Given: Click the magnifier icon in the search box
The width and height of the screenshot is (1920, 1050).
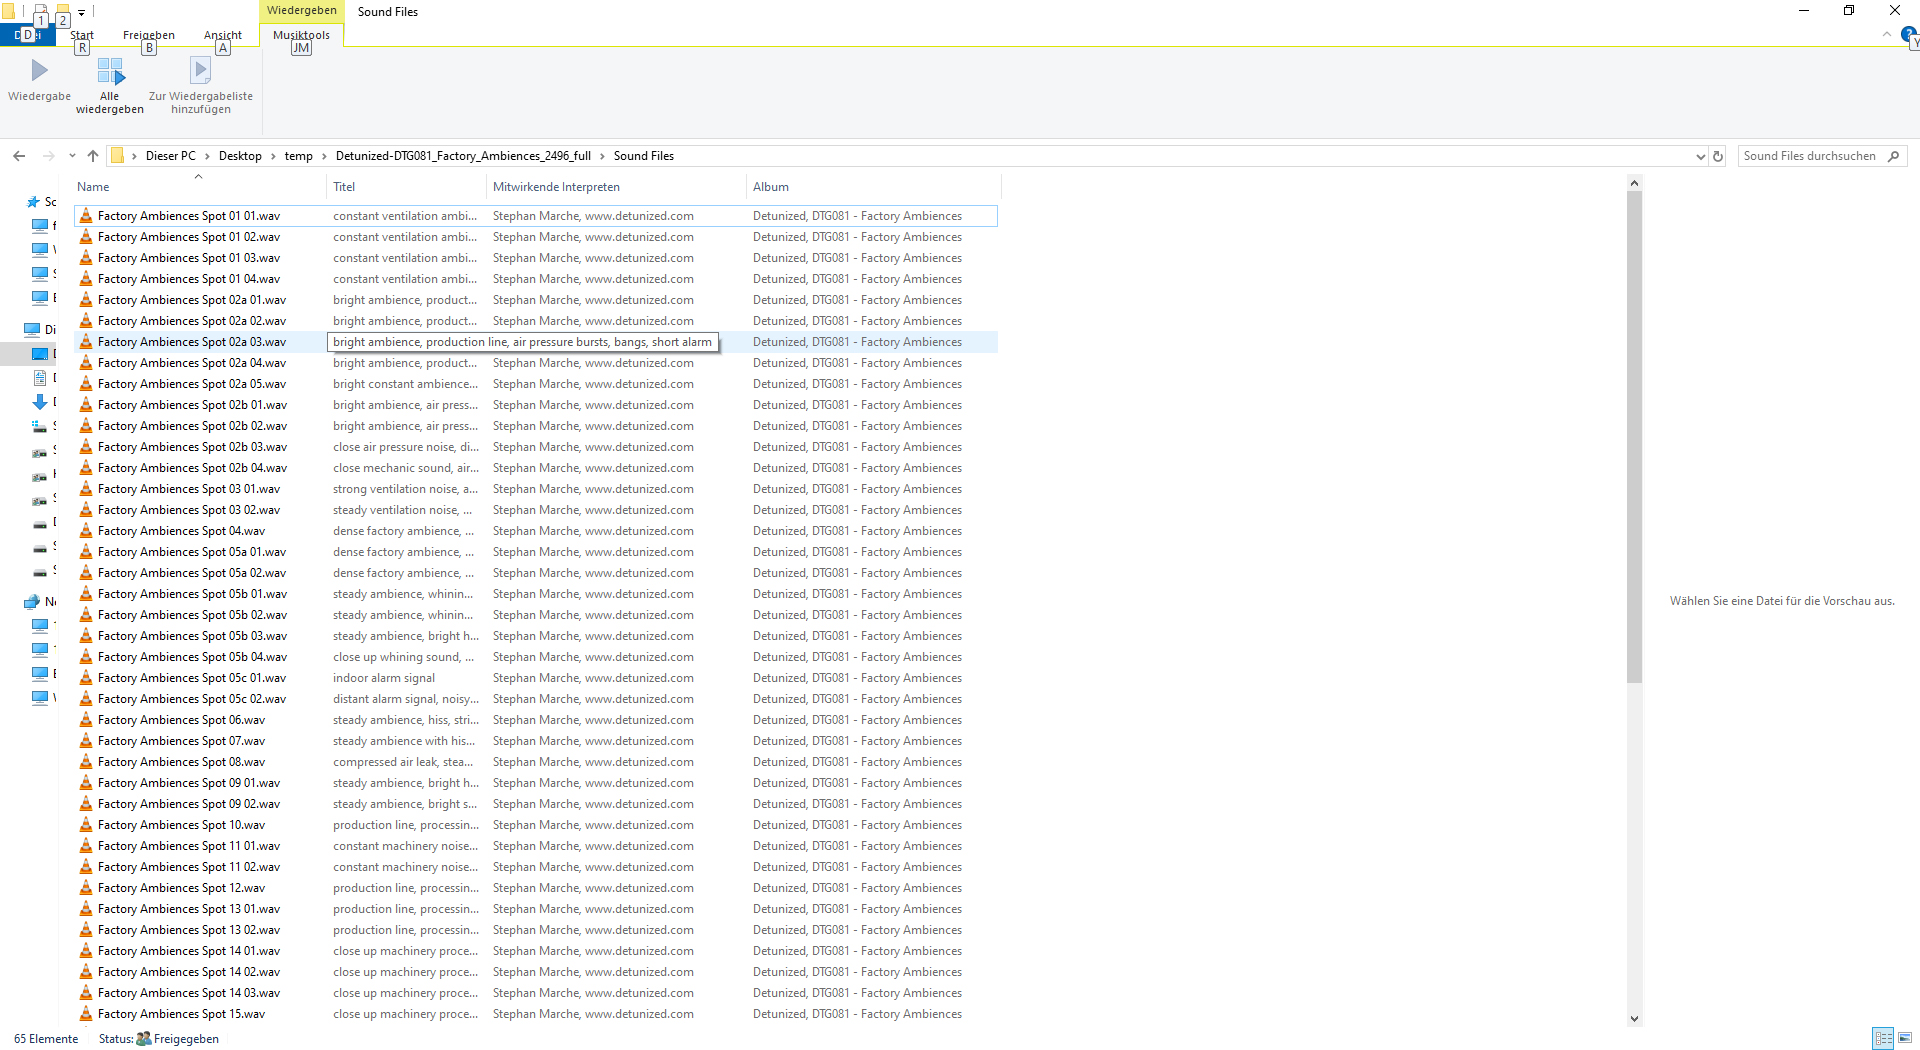Looking at the screenshot, I should pyautogui.click(x=1893, y=156).
